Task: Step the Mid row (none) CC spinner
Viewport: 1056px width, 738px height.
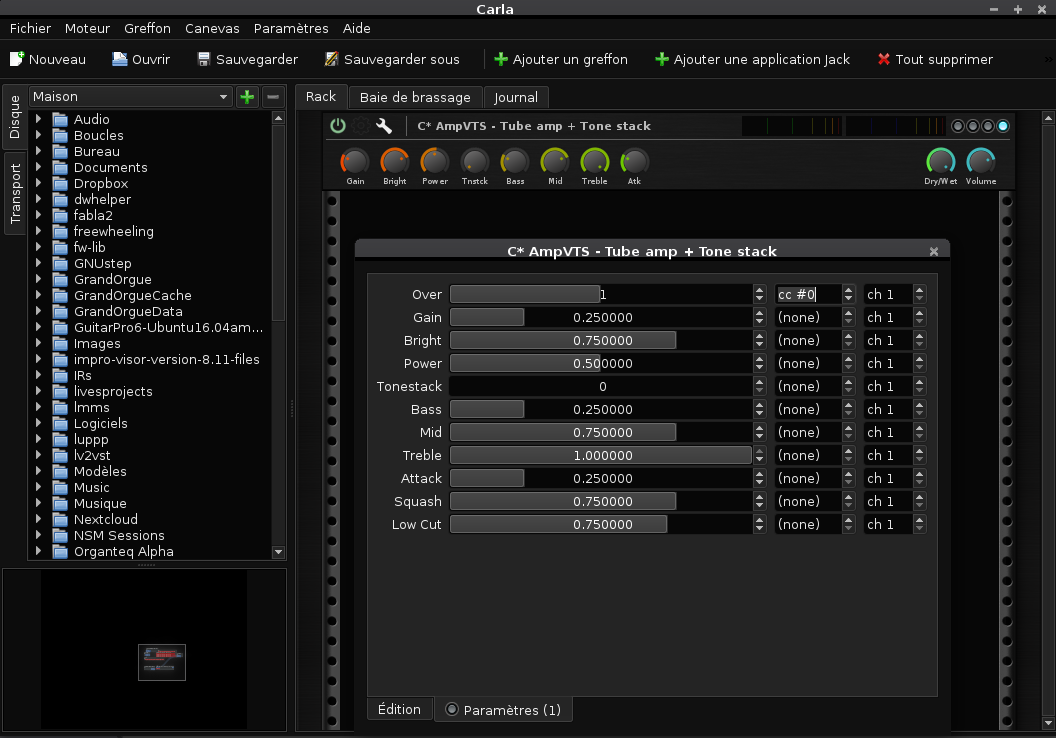Action: tap(849, 432)
